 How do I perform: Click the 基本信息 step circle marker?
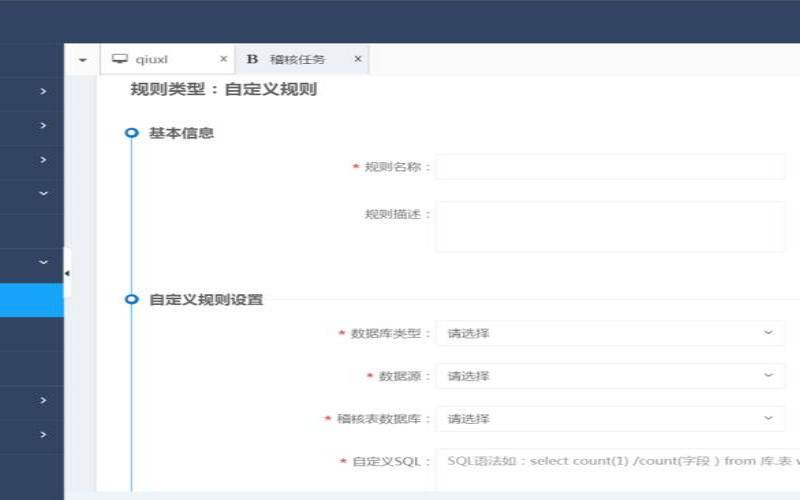pos(132,133)
